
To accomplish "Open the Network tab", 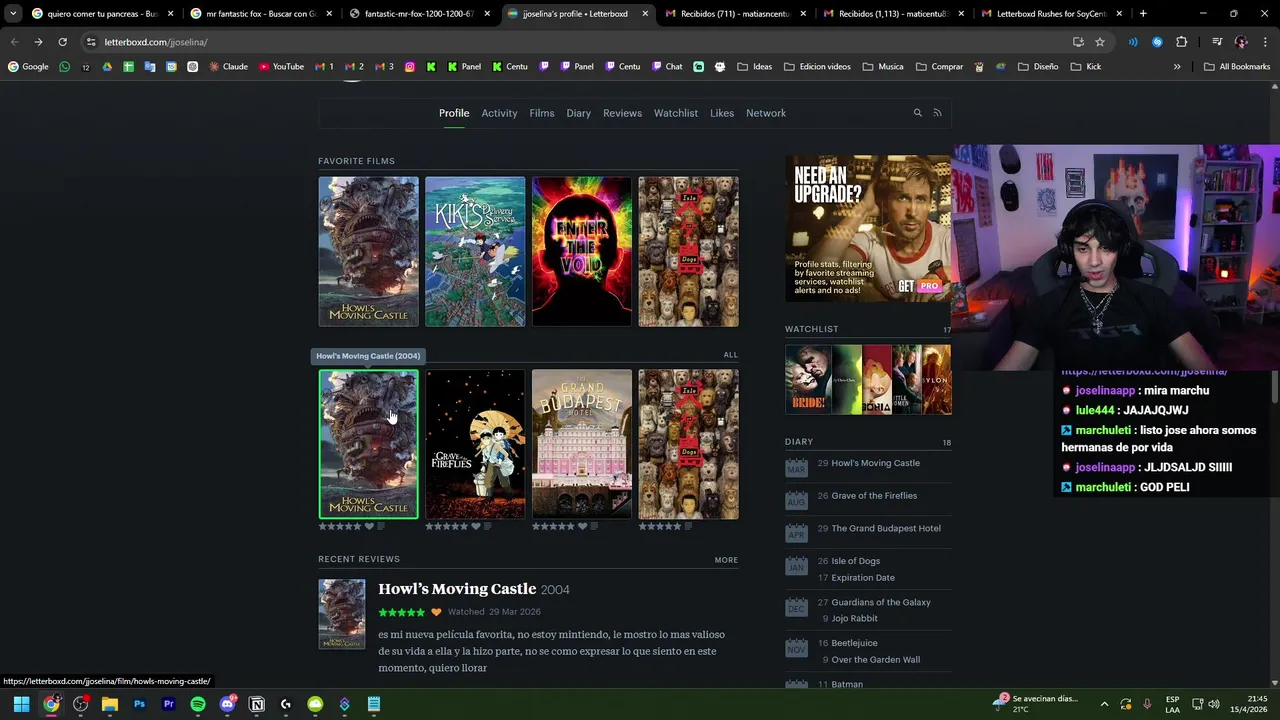I will point(766,113).
